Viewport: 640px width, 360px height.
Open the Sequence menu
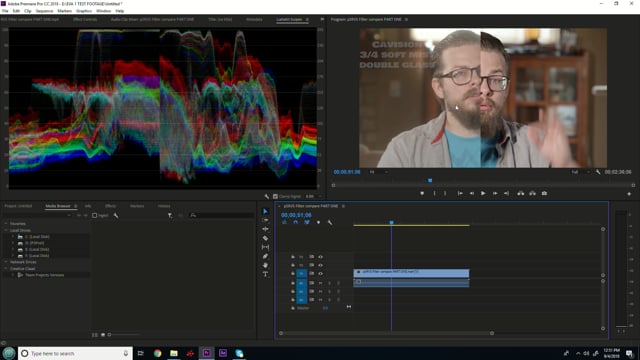(x=44, y=11)
